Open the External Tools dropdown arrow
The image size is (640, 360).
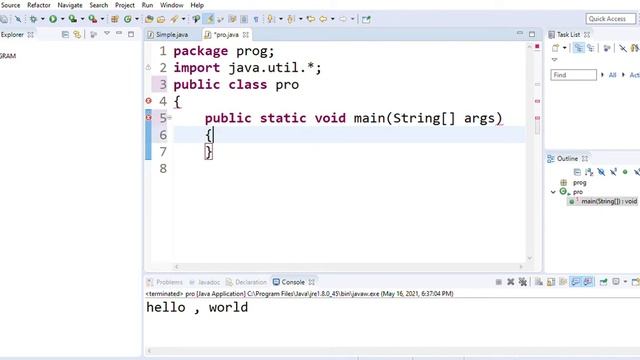pyautogui.click(x=102, y=19)
